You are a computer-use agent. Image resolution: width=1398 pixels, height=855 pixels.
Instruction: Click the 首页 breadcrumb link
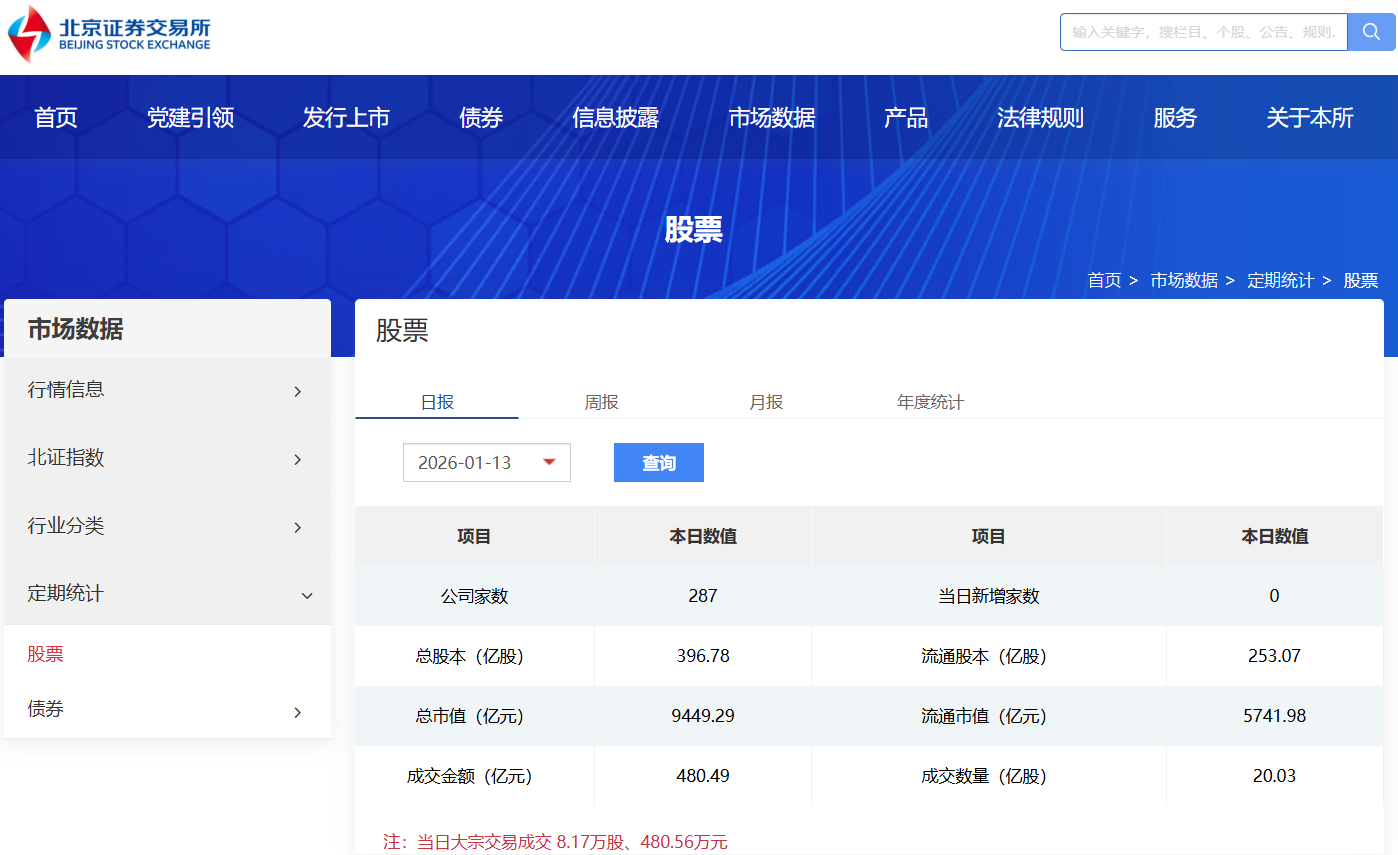pyautogui.click(x=1104, y=280)
